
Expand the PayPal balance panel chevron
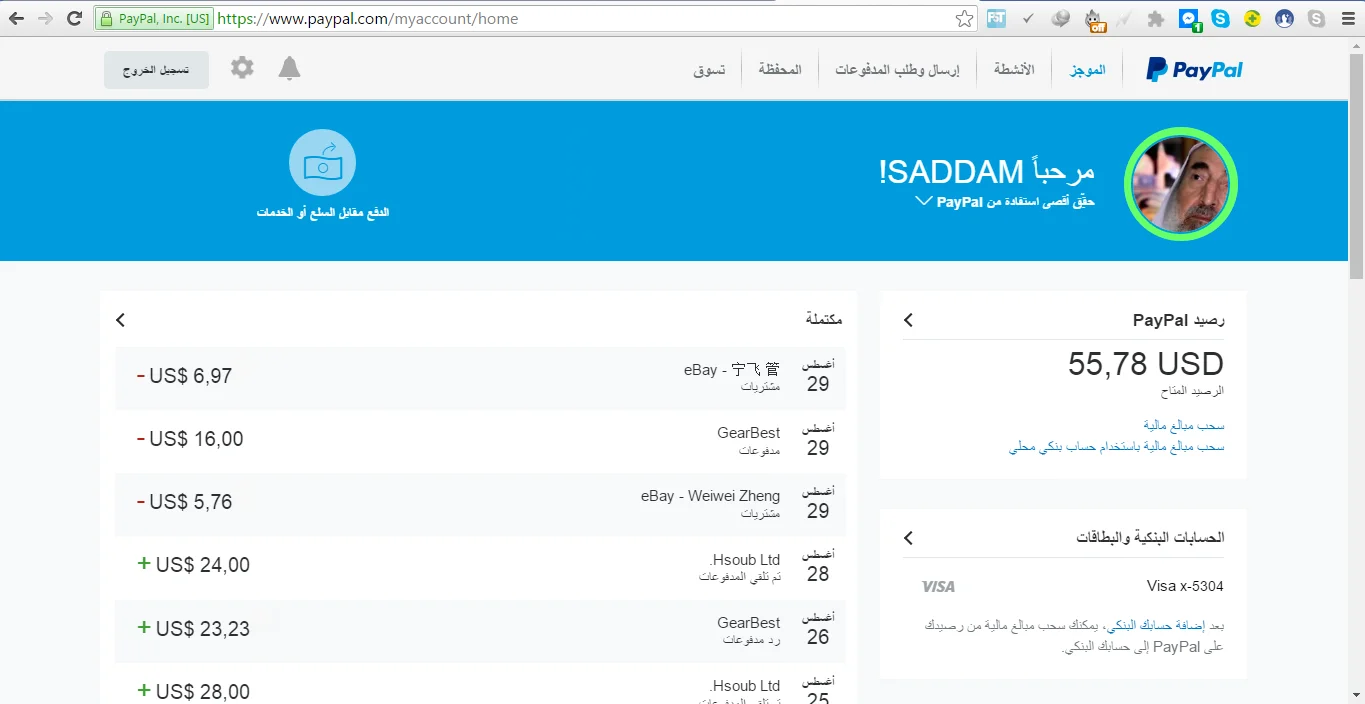pyautogui.click(x=908, y=320)
